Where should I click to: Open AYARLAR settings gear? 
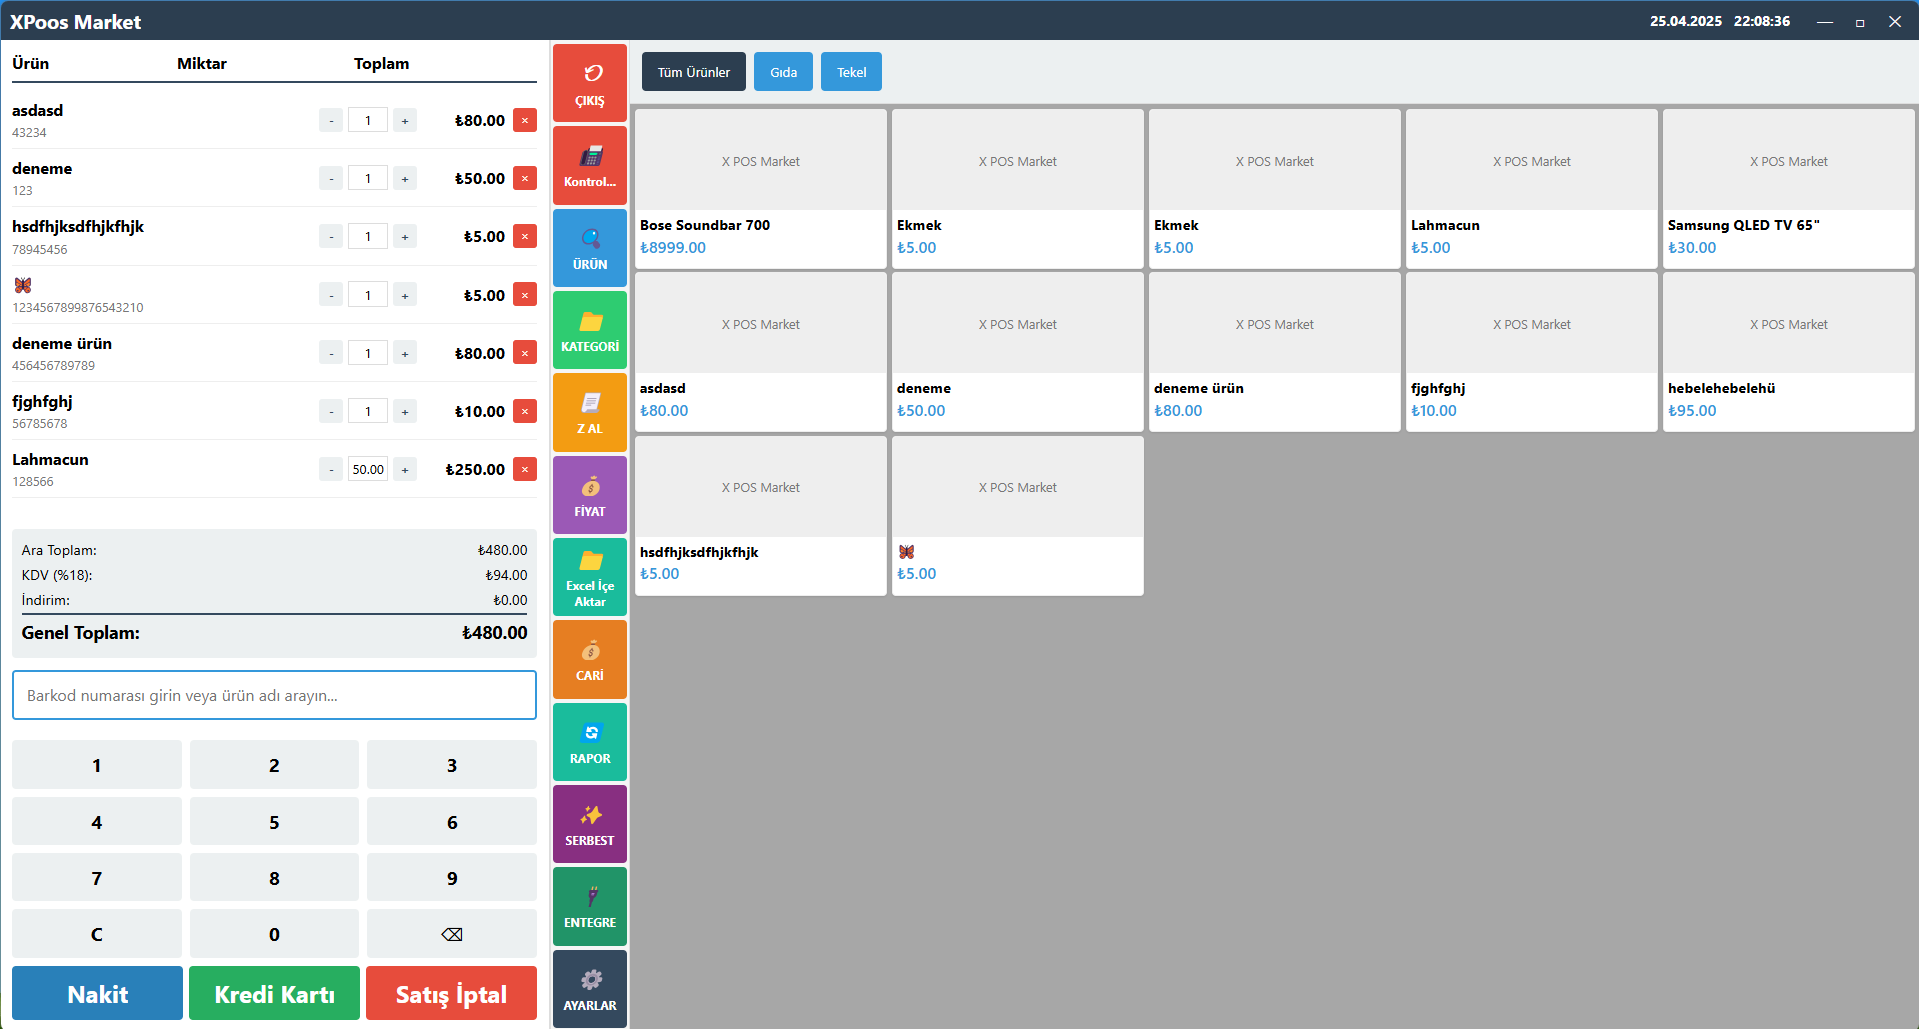[x=590, y=989]
